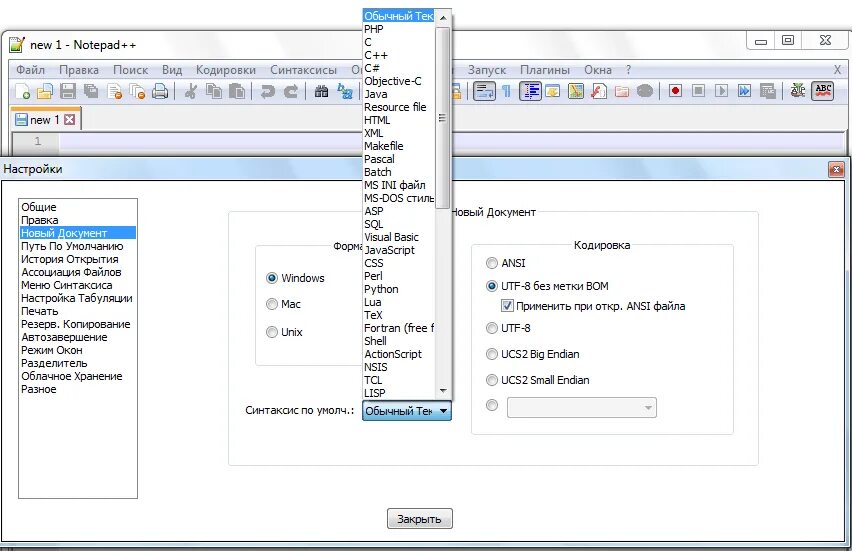Open the Плагины menu
The width and height of the screenshot is (852, 551).
pos(545,70)
